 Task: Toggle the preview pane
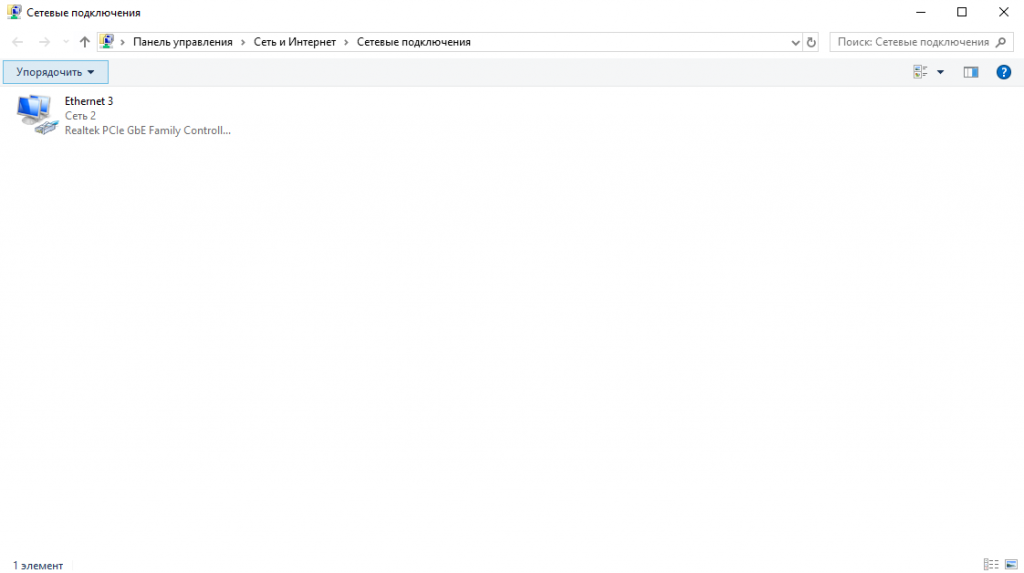coord(971,72)
